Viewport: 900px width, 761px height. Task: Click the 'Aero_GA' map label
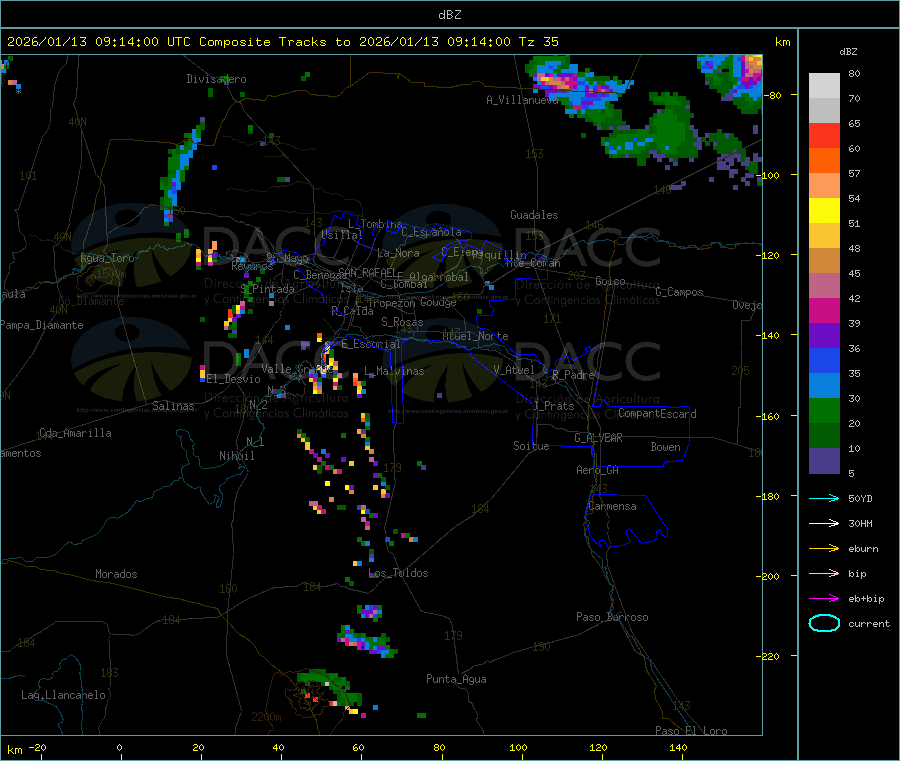pyautogui.click(x=597, y=470)
